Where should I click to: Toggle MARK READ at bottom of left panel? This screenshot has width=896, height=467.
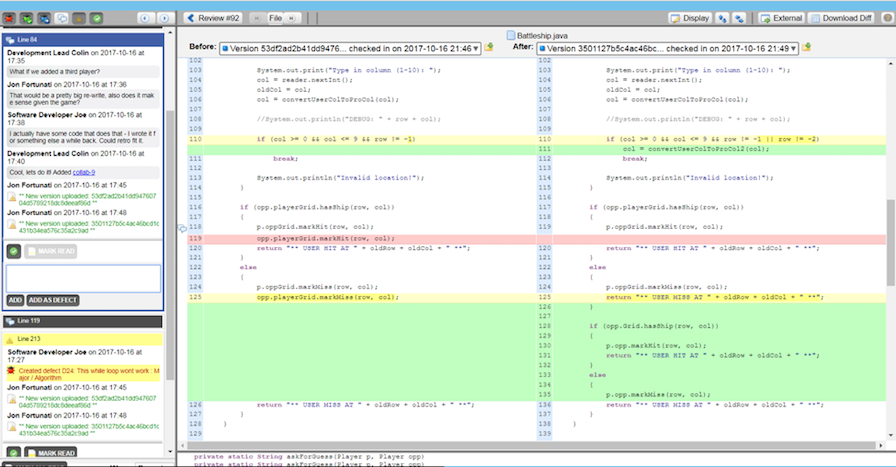(49, 454)
